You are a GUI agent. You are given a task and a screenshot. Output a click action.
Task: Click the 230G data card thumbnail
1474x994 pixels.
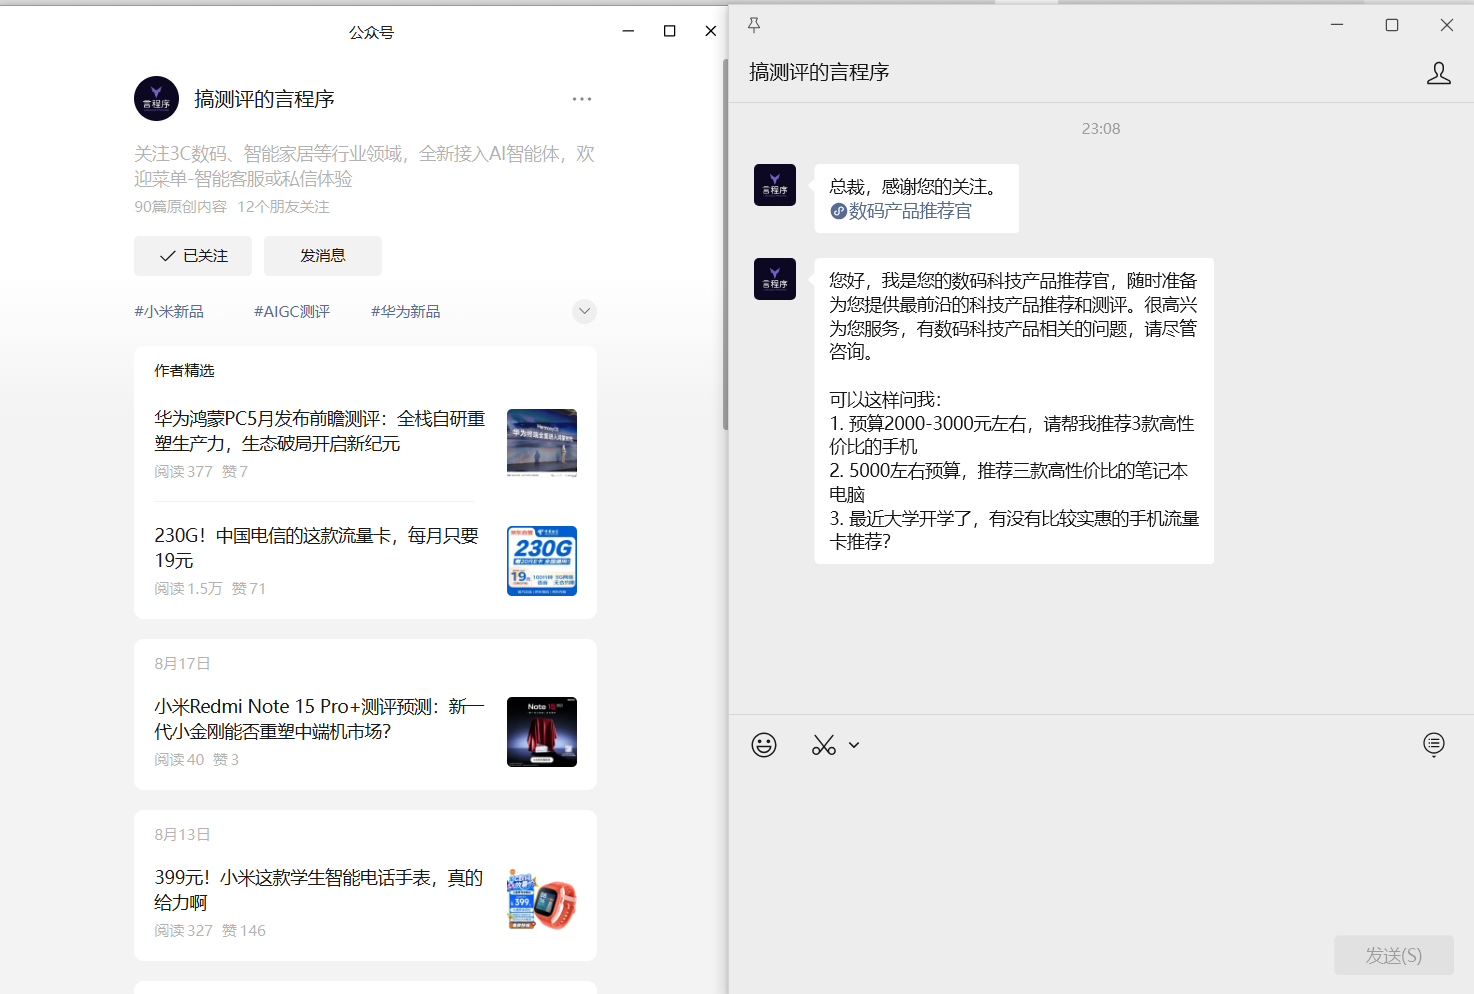coord(542,561)
